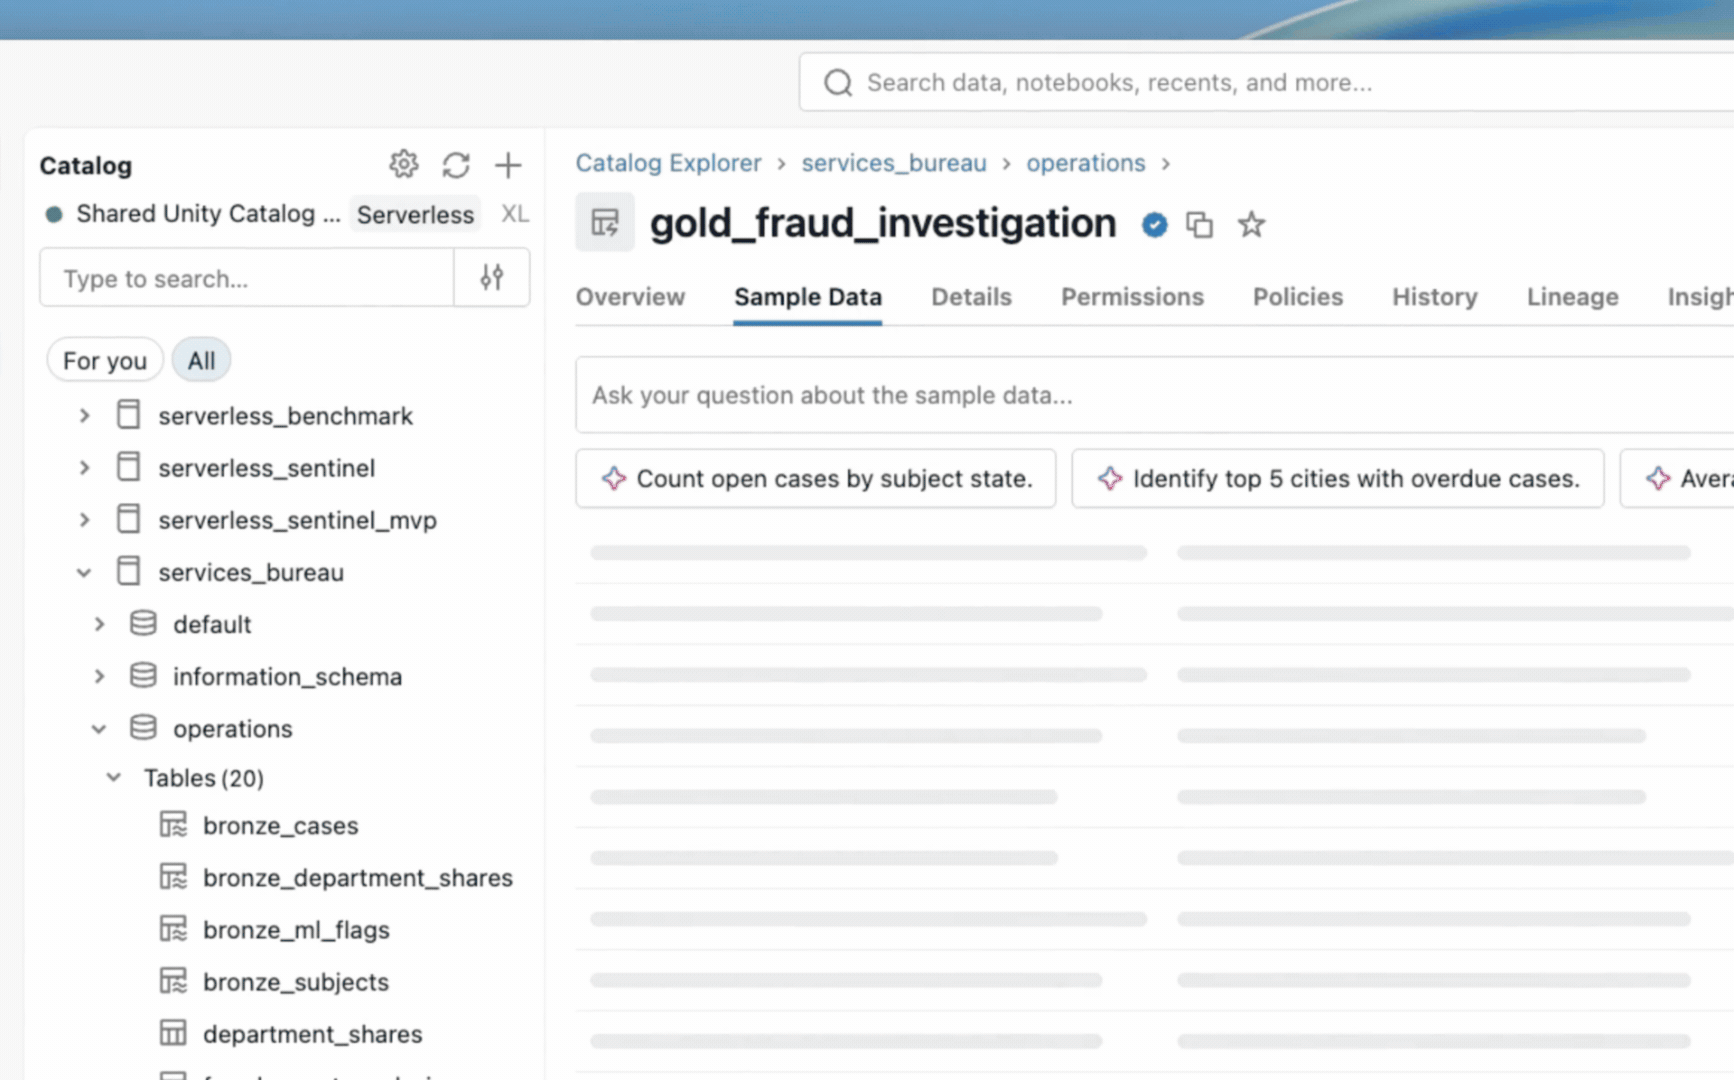Navigate to Catalog Explorer via breadcrumb
The height and width of the screenshot is (1080, 1734).
click(668, 163)
